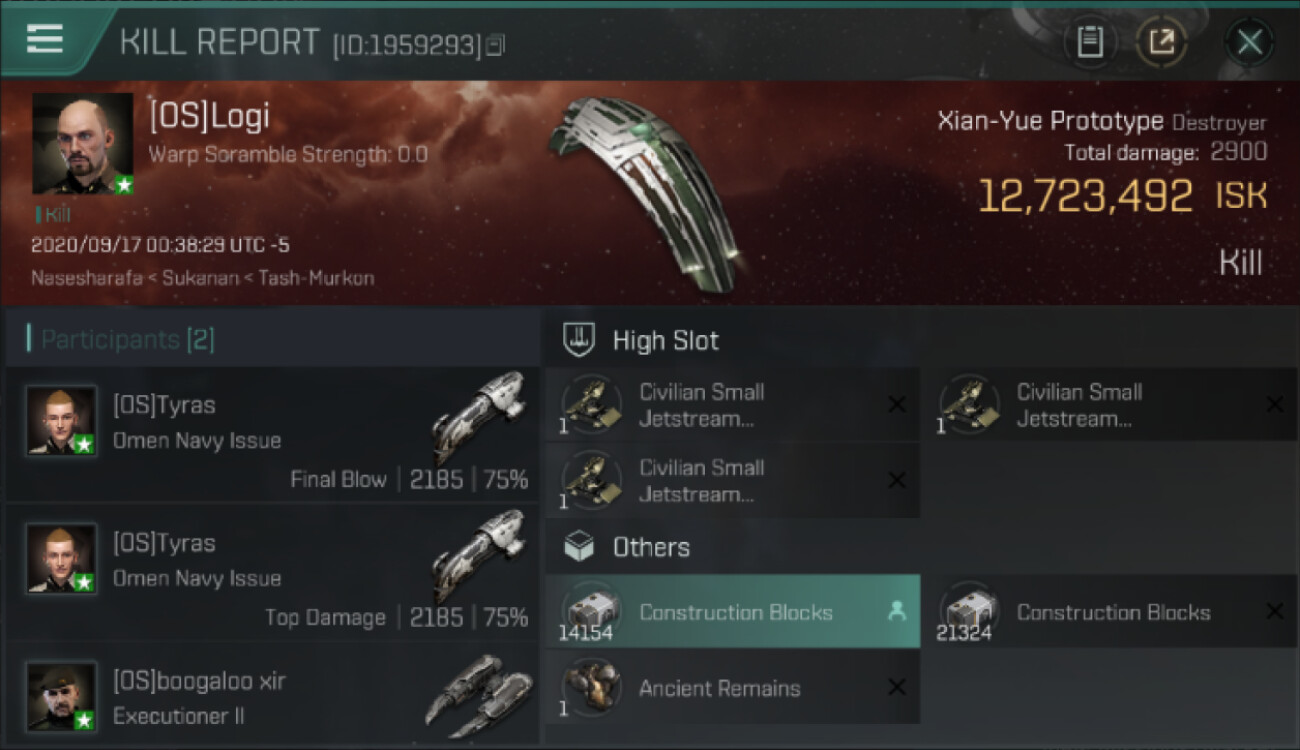Select the [OS]boogaloo xir pilot portrait
This screenshot has height=750, width=1300.
click(x=62, y=697)
